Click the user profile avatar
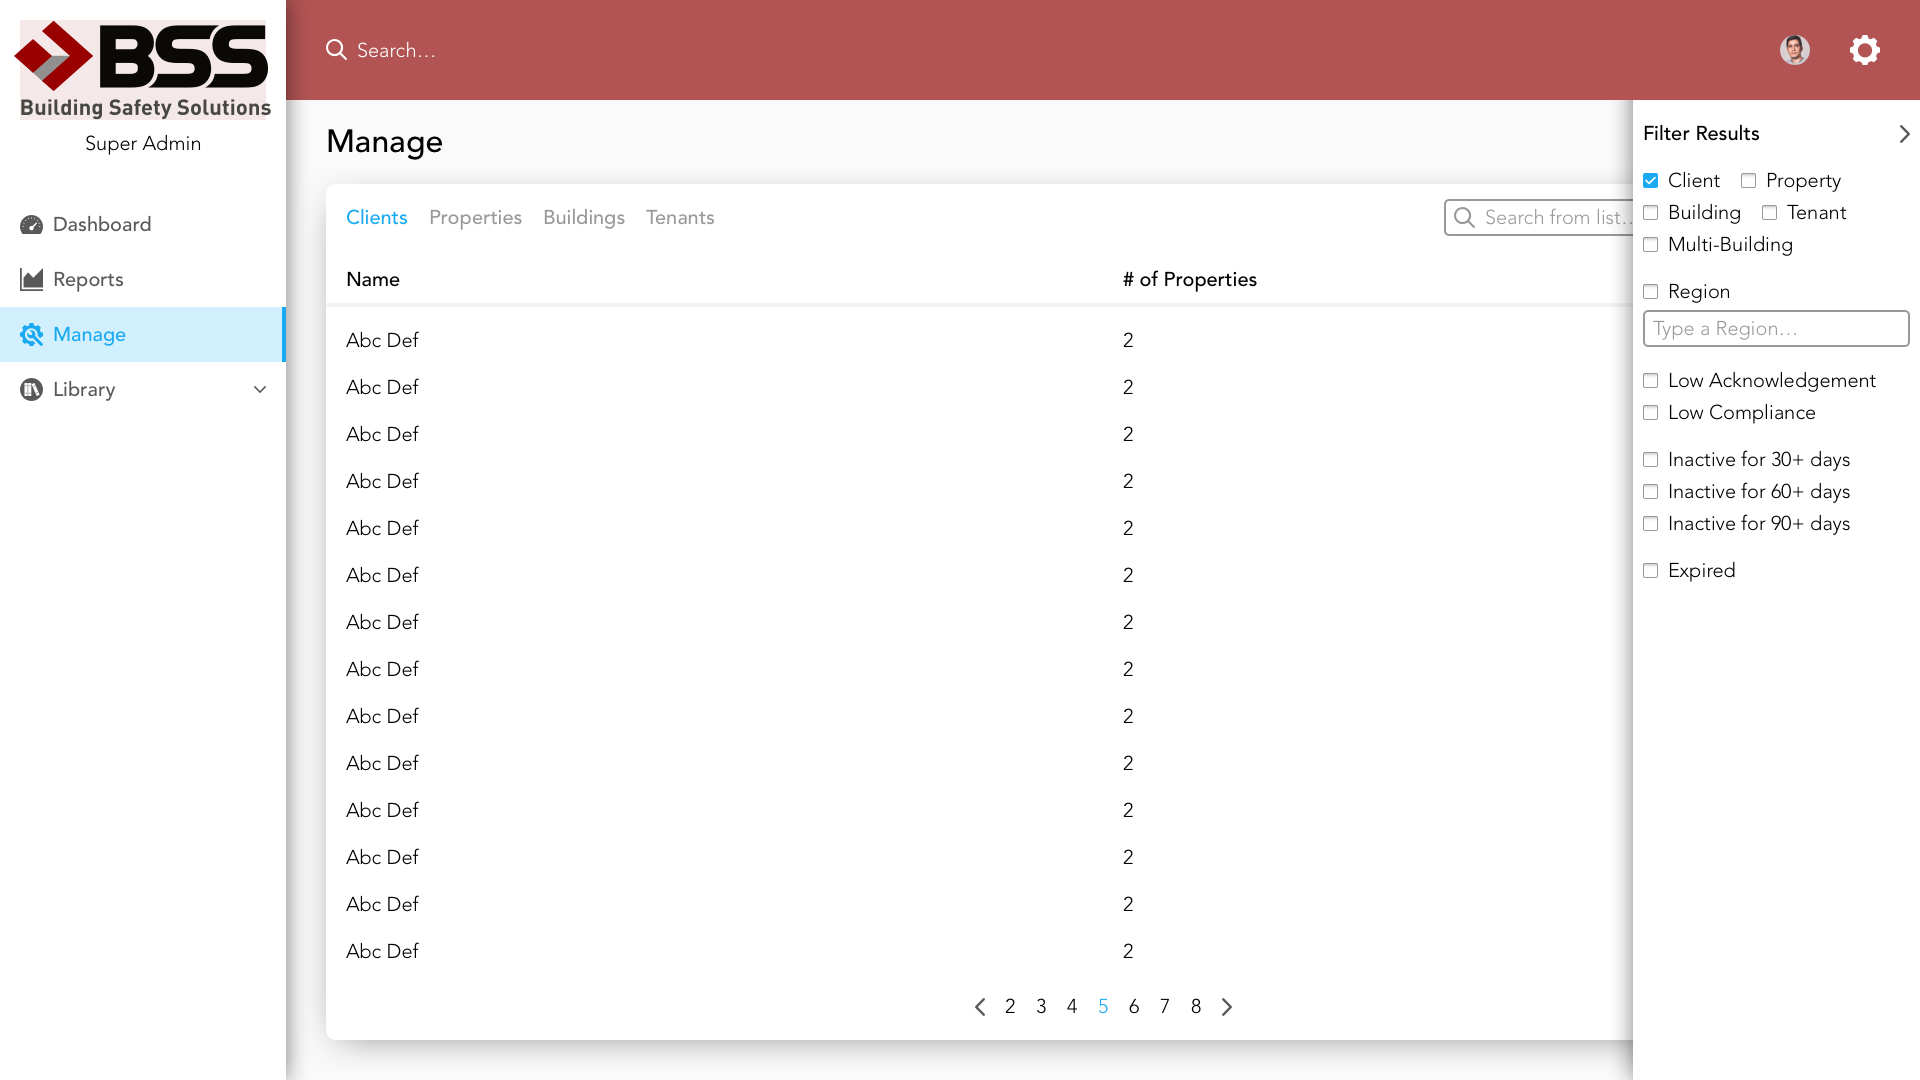This screenshot has height=1080, width=1920. point(1794,50)
